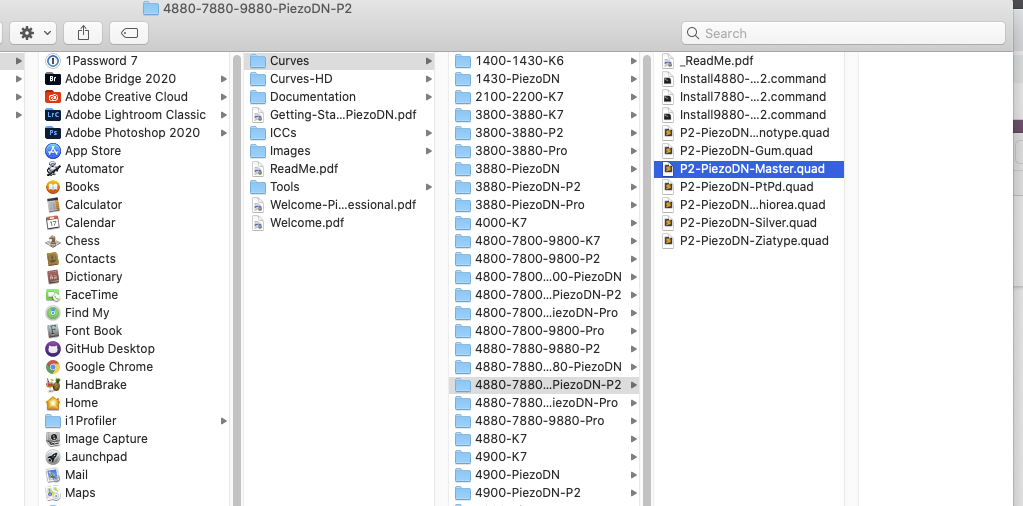Select the Adobe Photoshop 2020 icon

[53, 132]
